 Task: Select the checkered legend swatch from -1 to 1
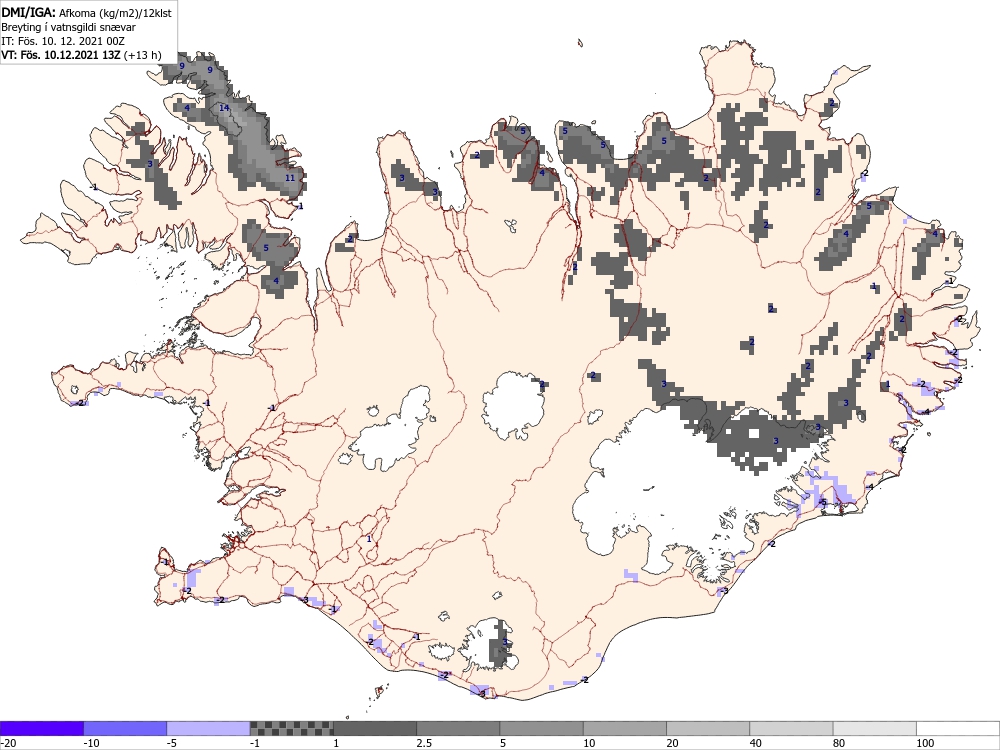[x=291, y=728]
